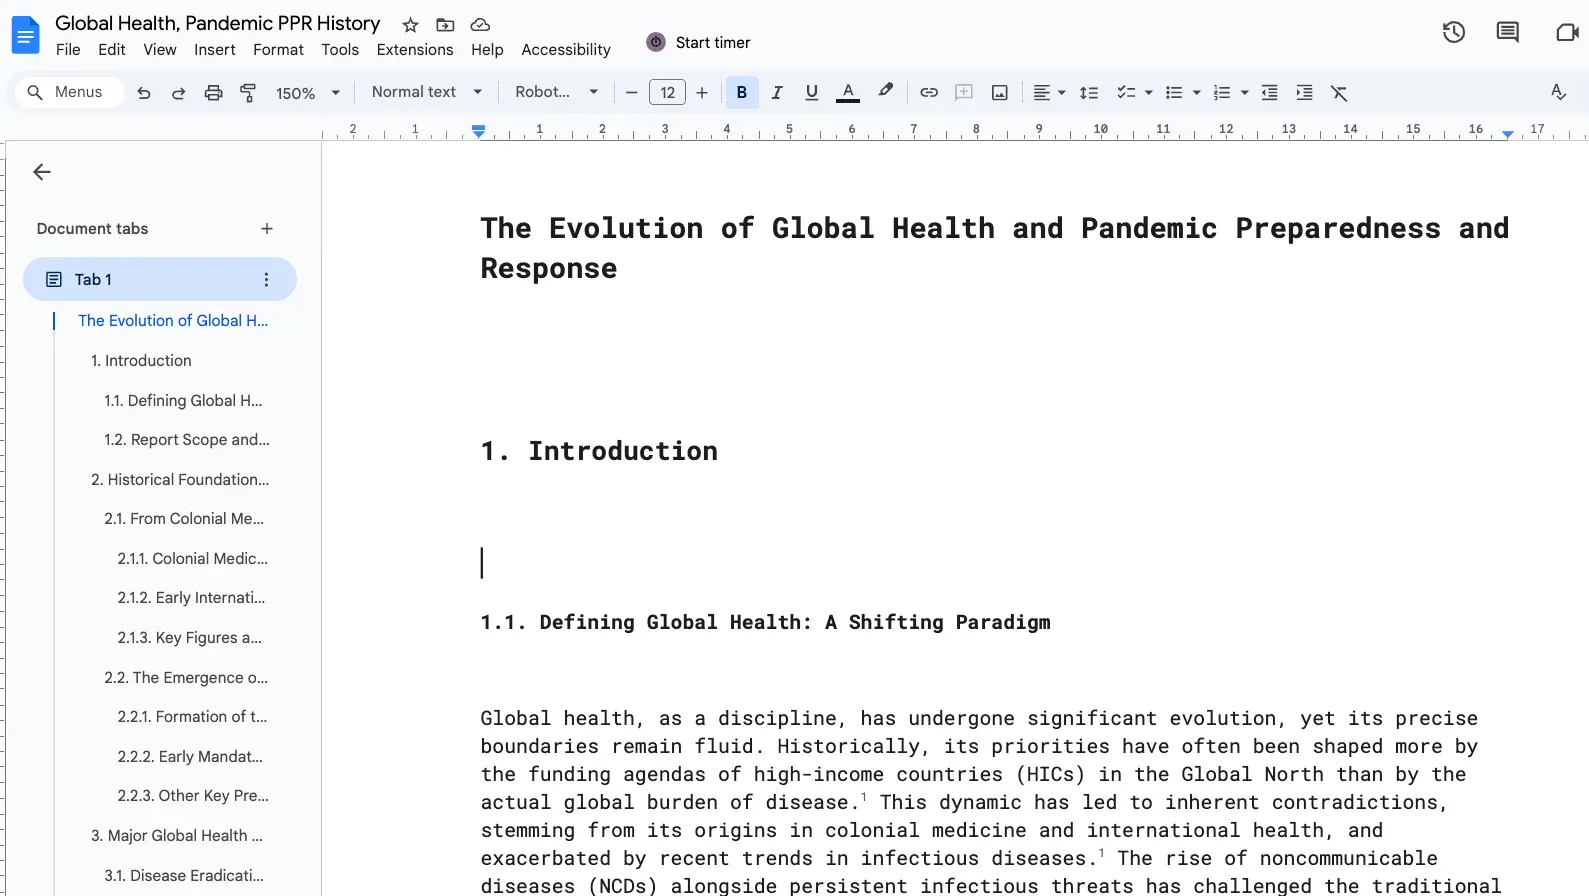Open the 150% zoom dropdown
This screenshot has height=896, width=1589.
click(307, 93)
